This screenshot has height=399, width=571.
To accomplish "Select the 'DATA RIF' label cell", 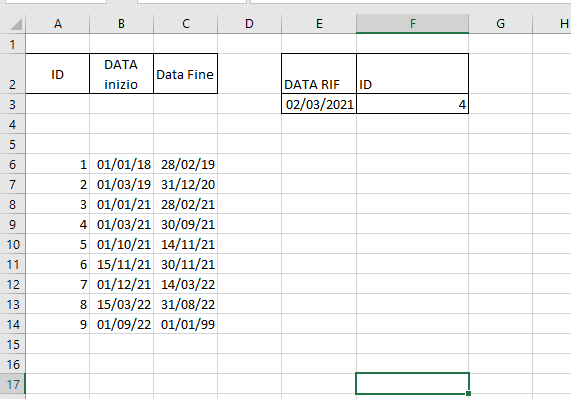I will 319,74.
